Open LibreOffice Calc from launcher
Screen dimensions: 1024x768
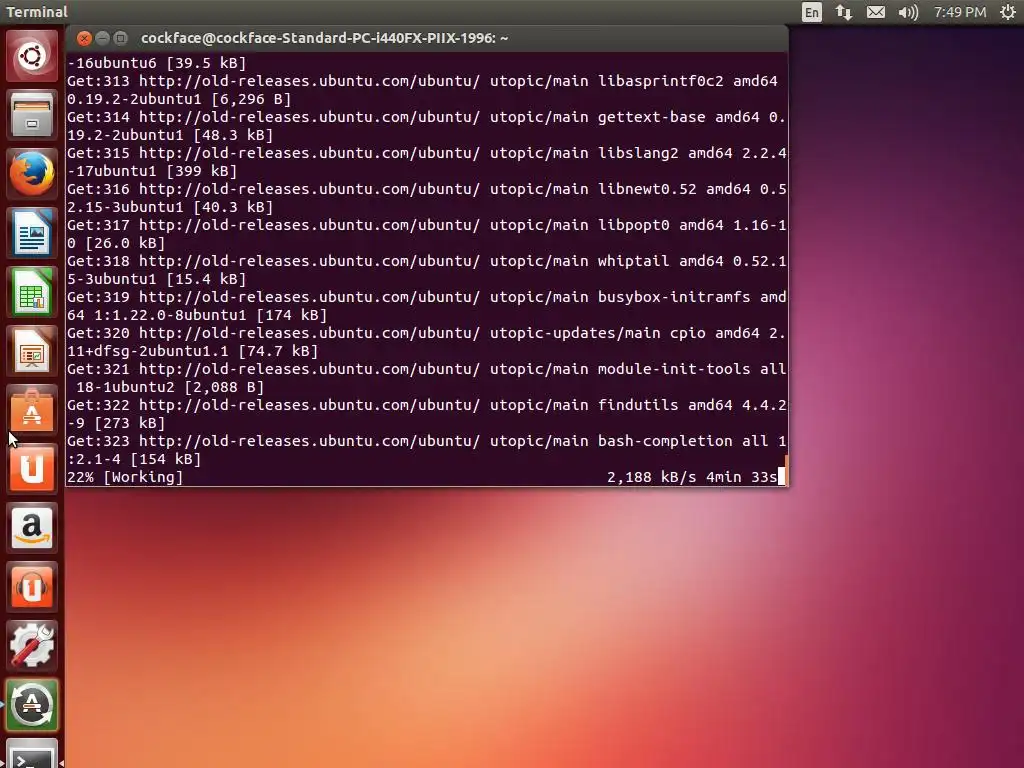pos(31,292)
